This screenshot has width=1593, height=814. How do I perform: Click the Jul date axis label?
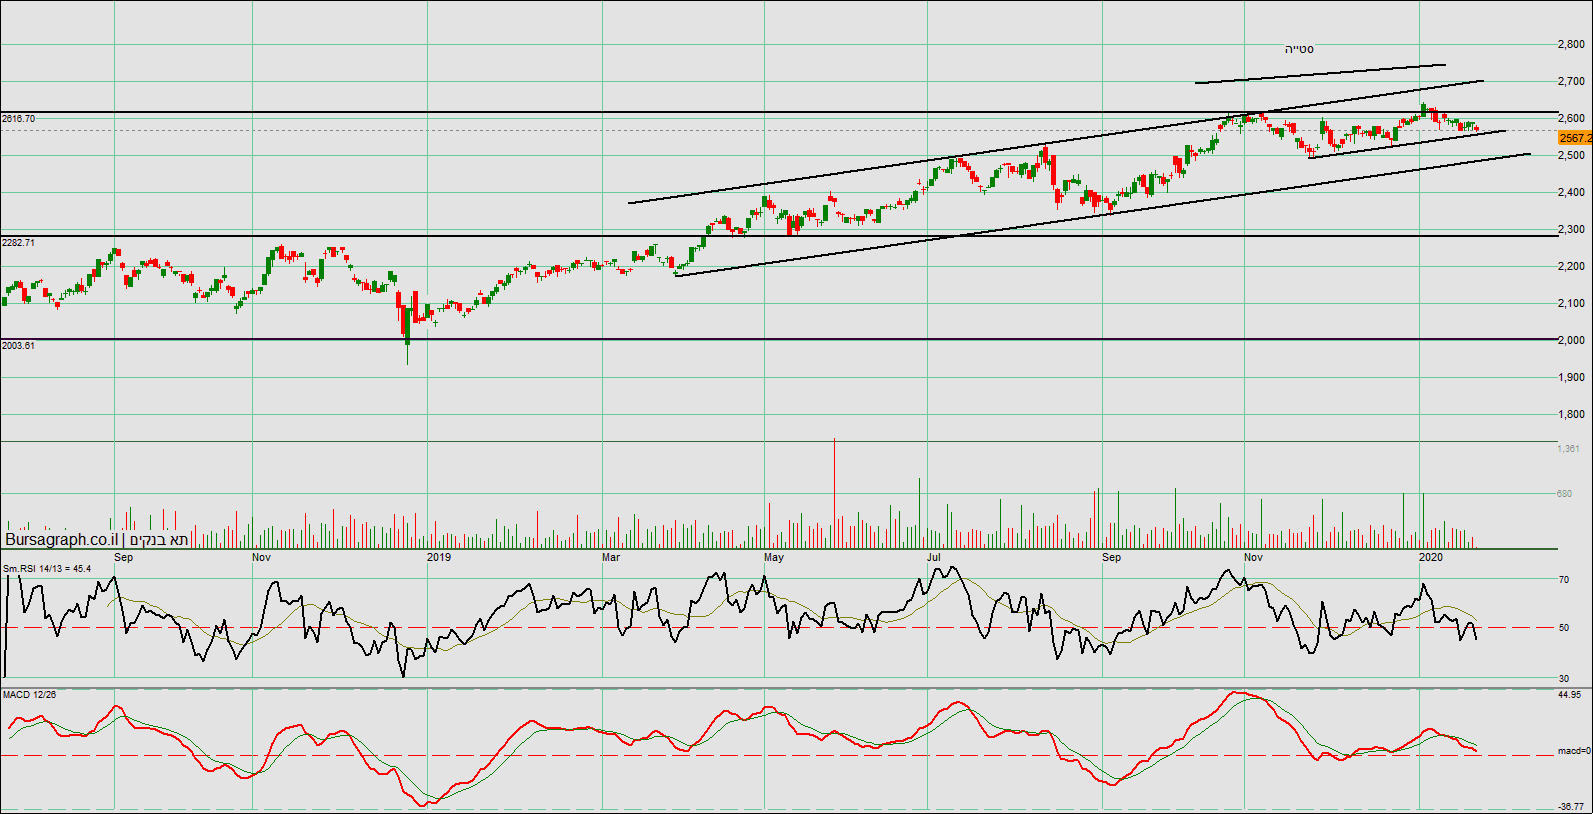(934, 557)
